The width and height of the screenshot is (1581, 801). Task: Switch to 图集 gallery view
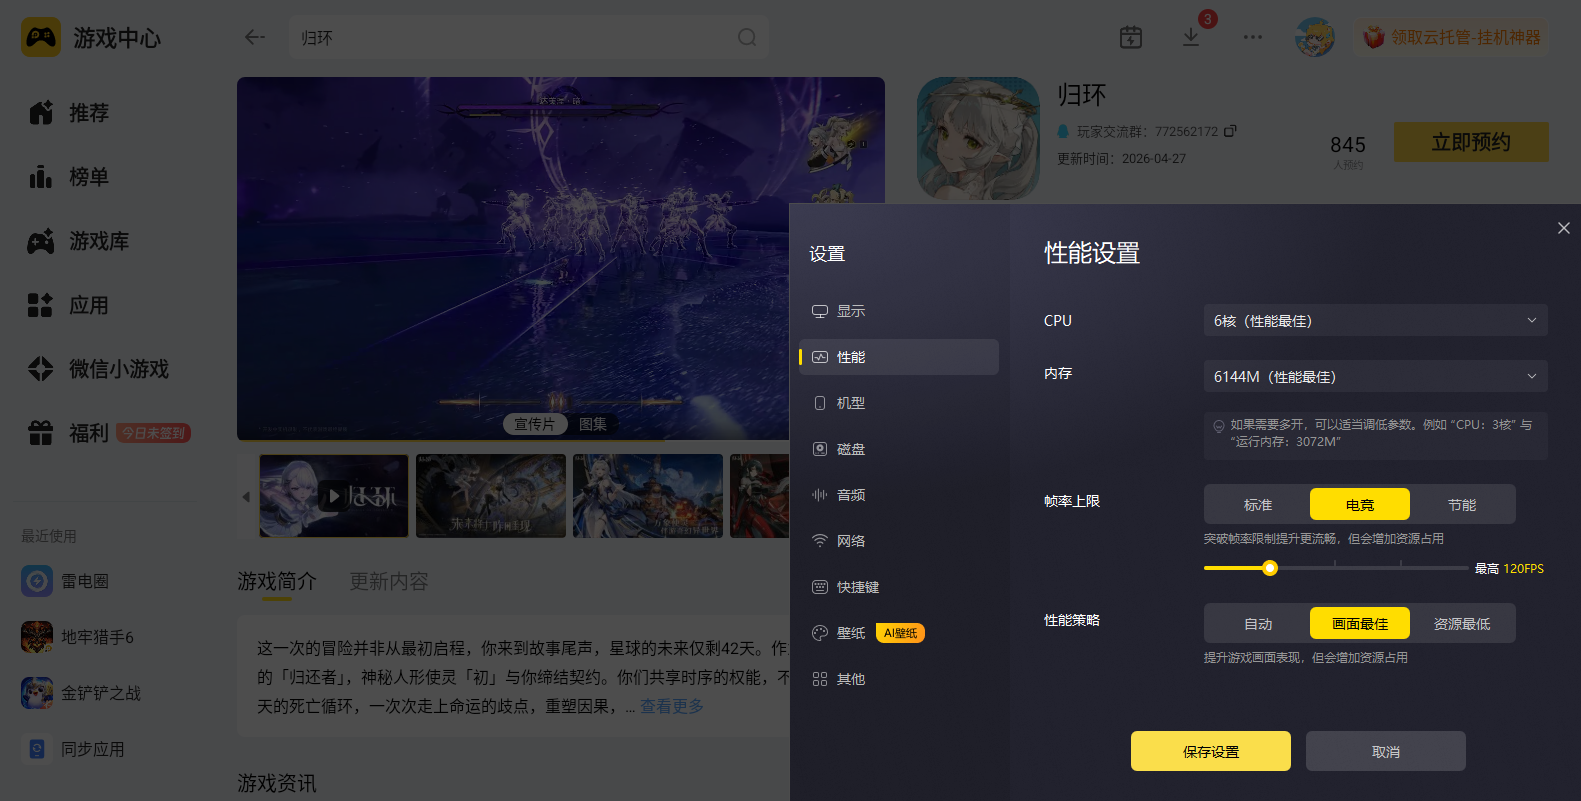pos(593,424)
